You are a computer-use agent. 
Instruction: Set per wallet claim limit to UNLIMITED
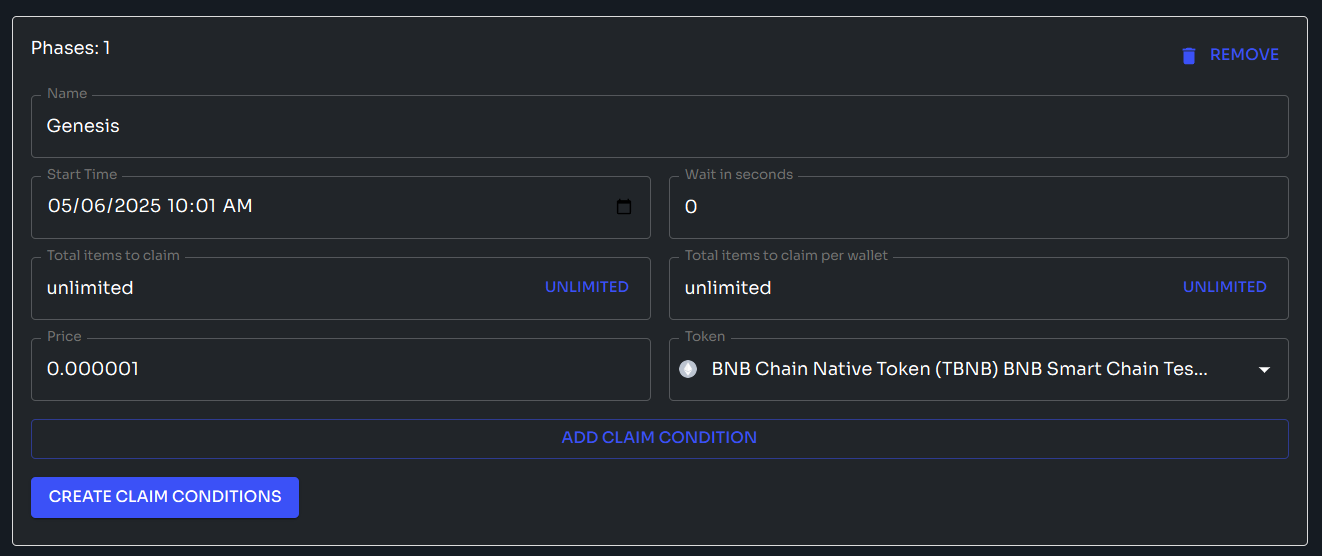pos(1224,287)
